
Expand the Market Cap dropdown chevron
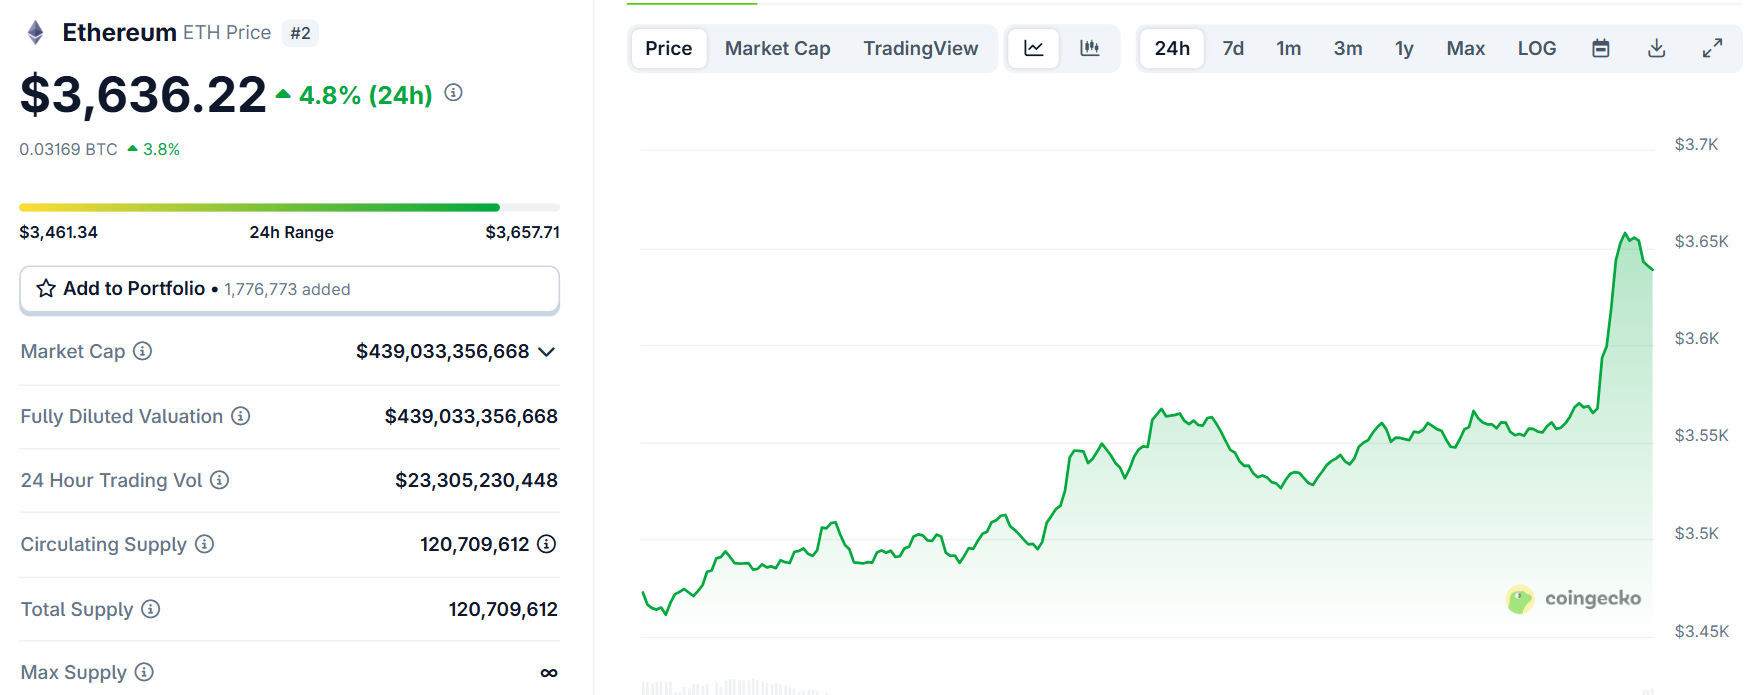pyautogui.click(x=547, y=352)
